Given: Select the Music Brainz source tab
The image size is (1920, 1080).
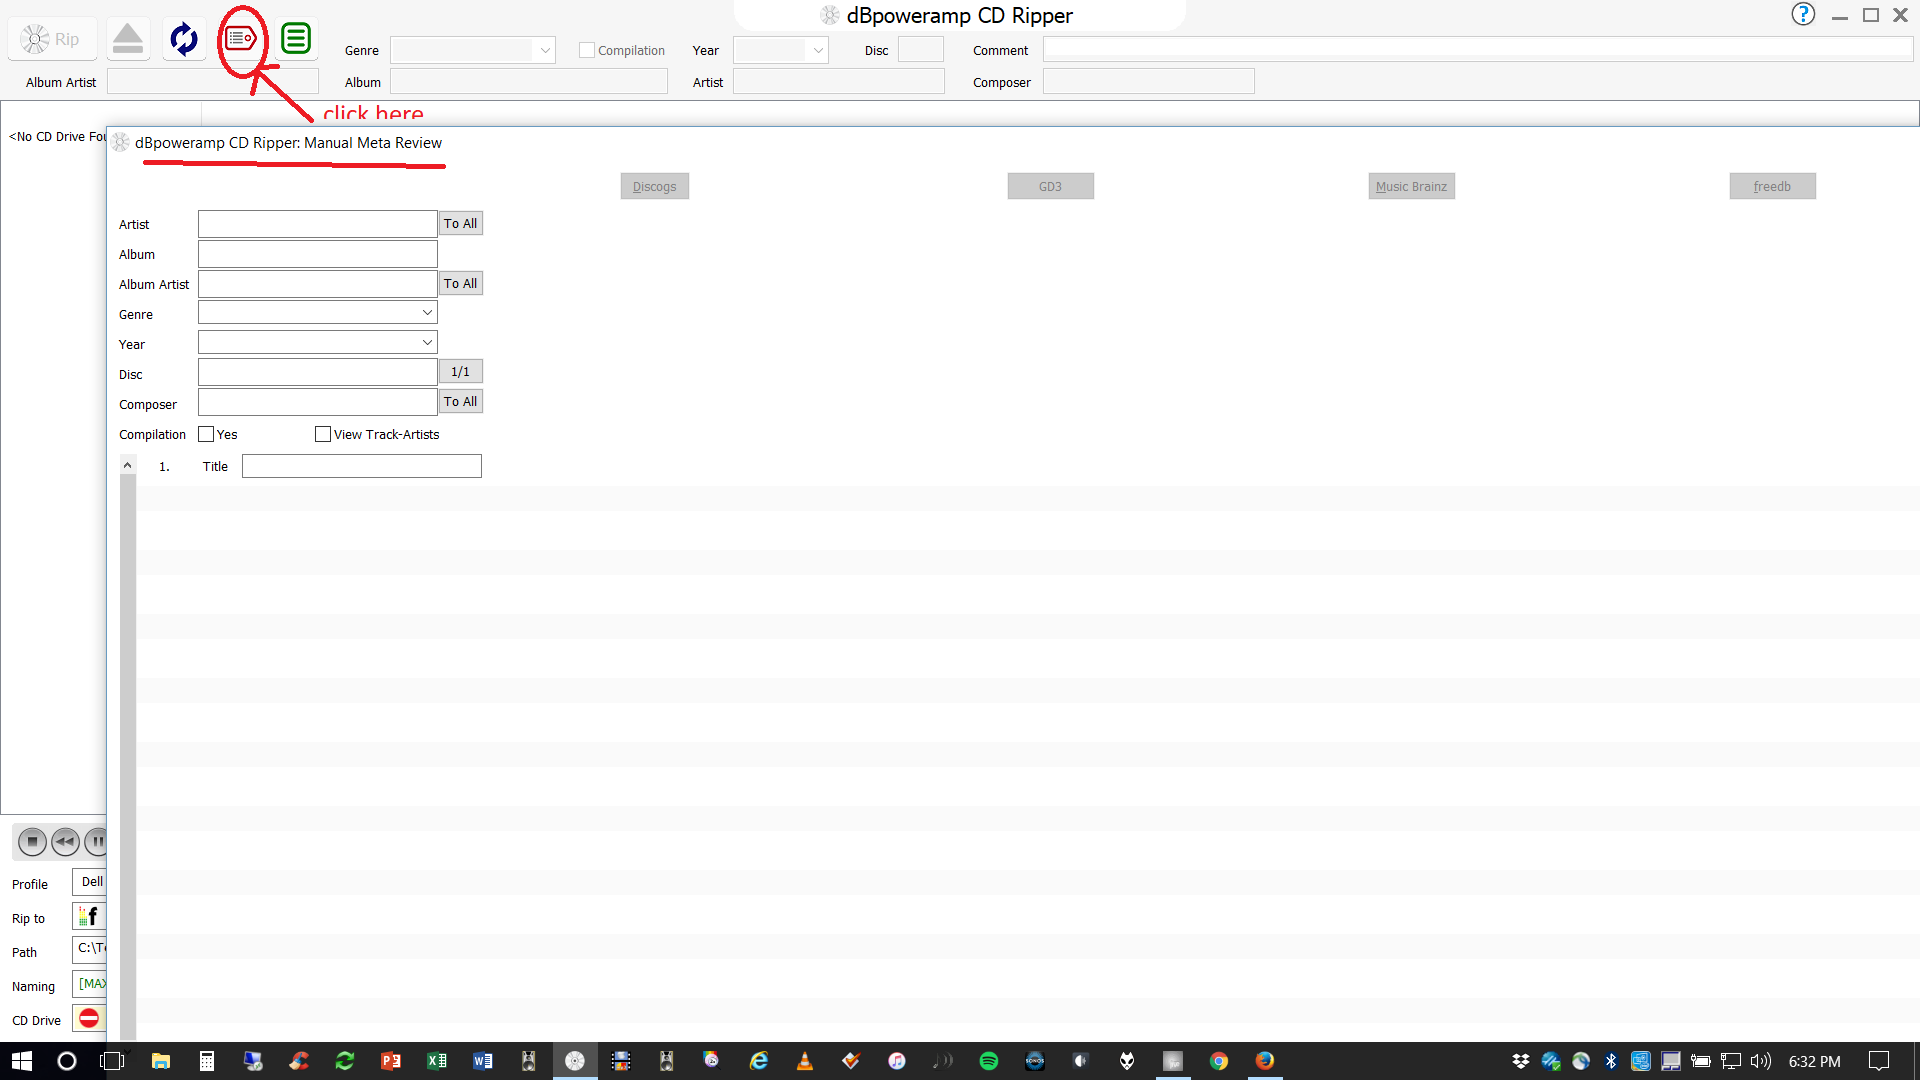Looking at the screenshot, I should [1411, 187].
